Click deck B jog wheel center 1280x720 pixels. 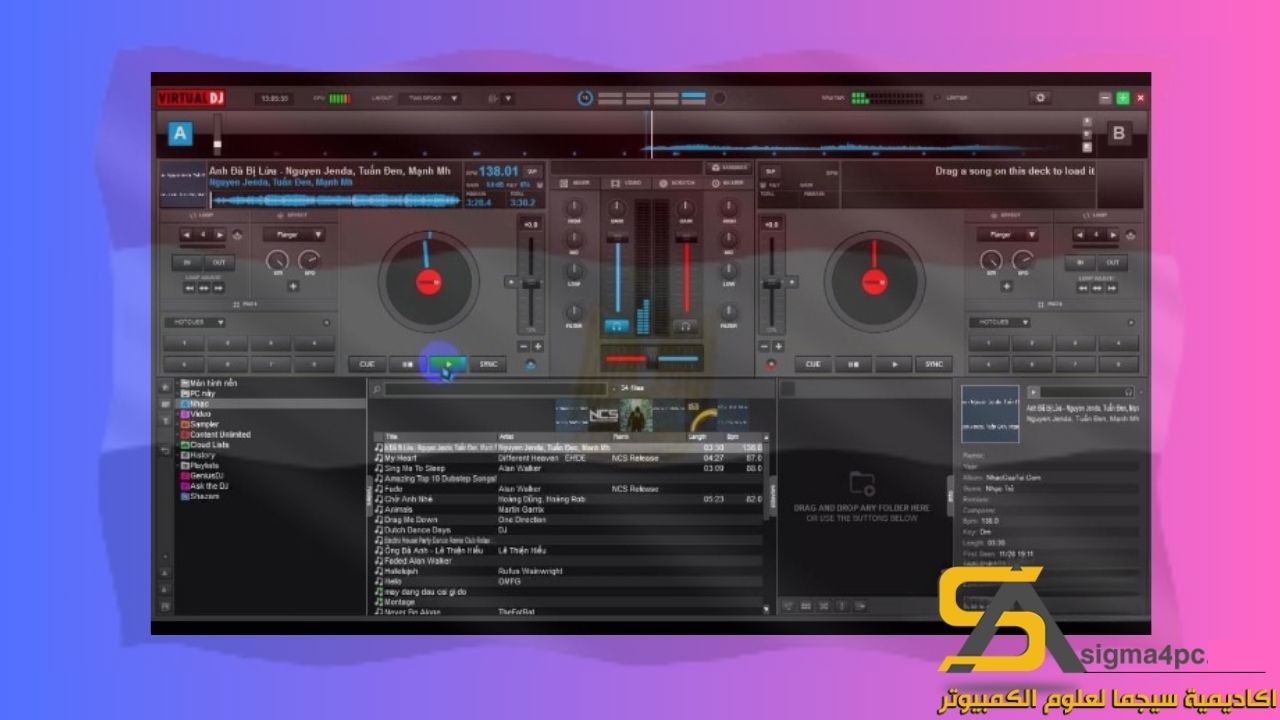tap(873, 283)
